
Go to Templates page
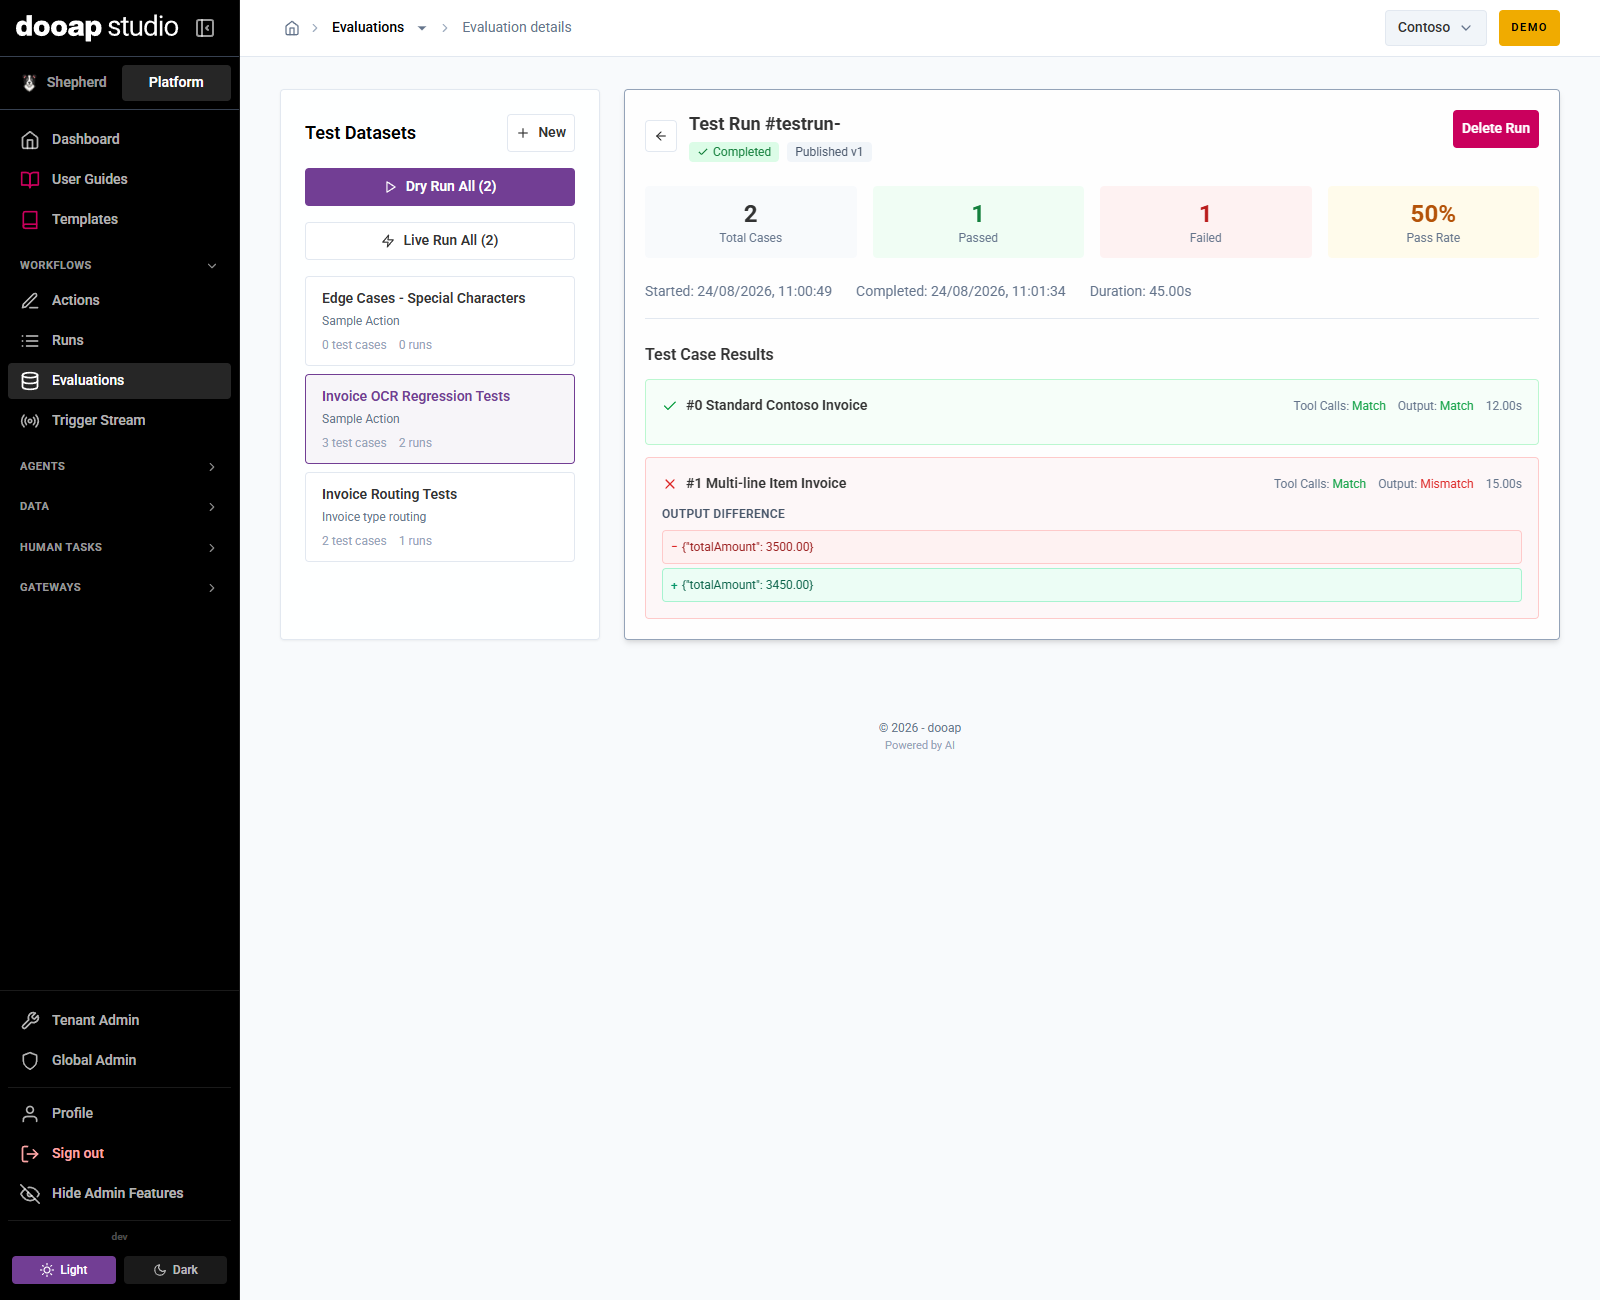point(119,219)
